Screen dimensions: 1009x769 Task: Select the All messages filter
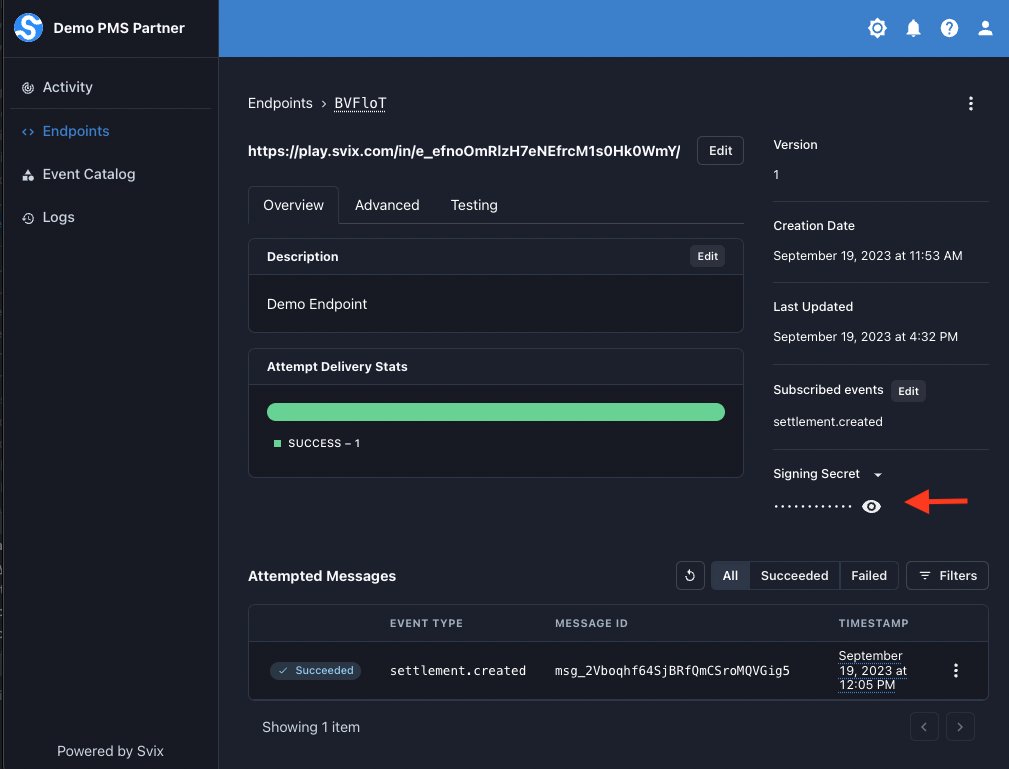pos(730,575)
